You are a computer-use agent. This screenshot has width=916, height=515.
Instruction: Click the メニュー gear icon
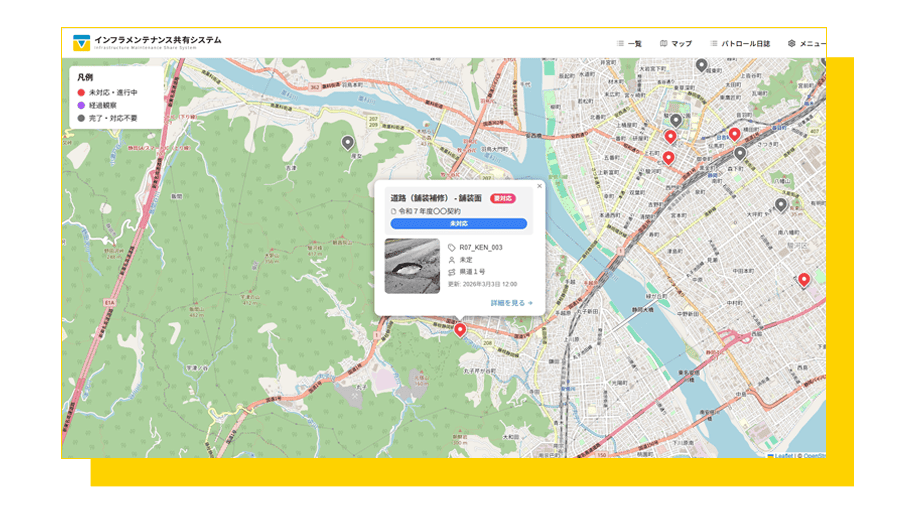792,43
